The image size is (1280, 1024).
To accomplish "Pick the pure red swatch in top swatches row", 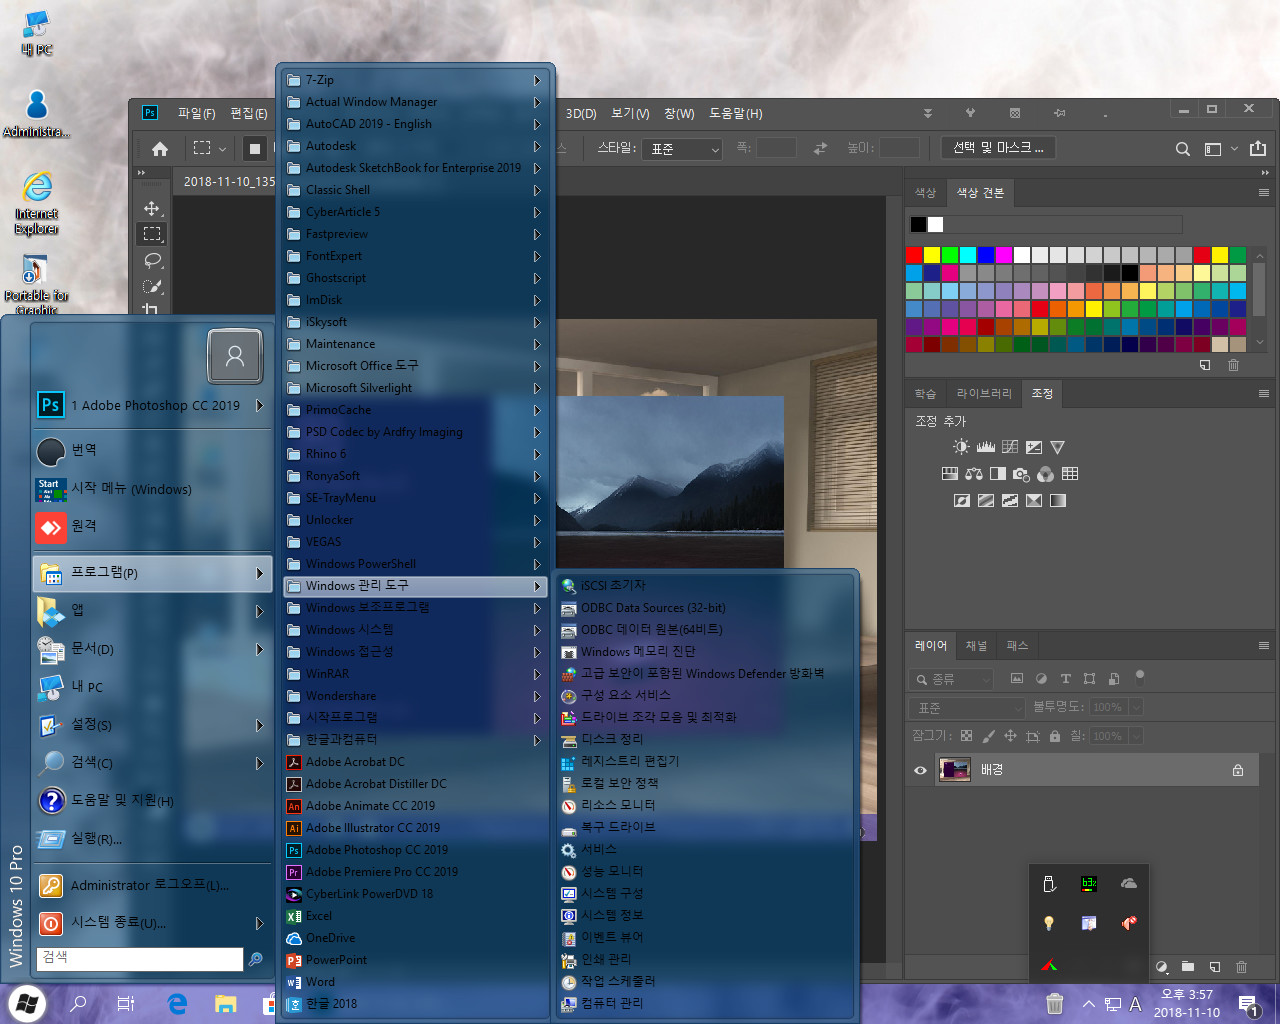I will click(914, 255).
